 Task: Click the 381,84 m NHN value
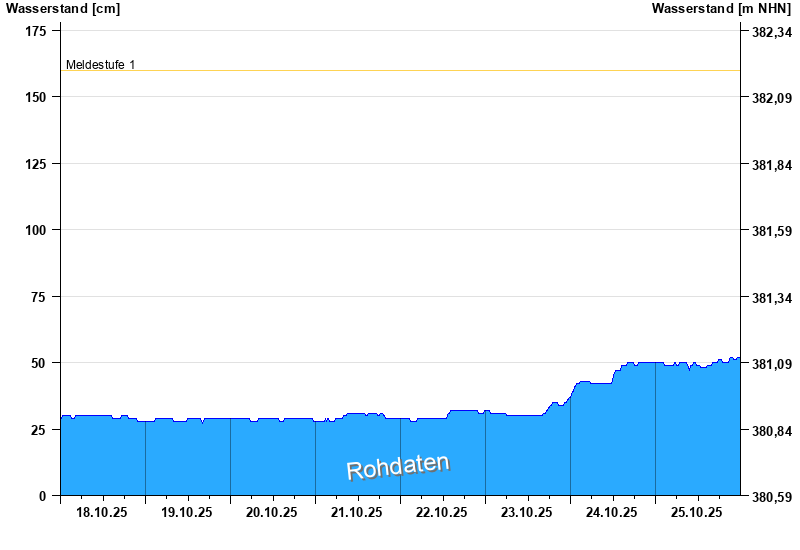click(772, 165)
